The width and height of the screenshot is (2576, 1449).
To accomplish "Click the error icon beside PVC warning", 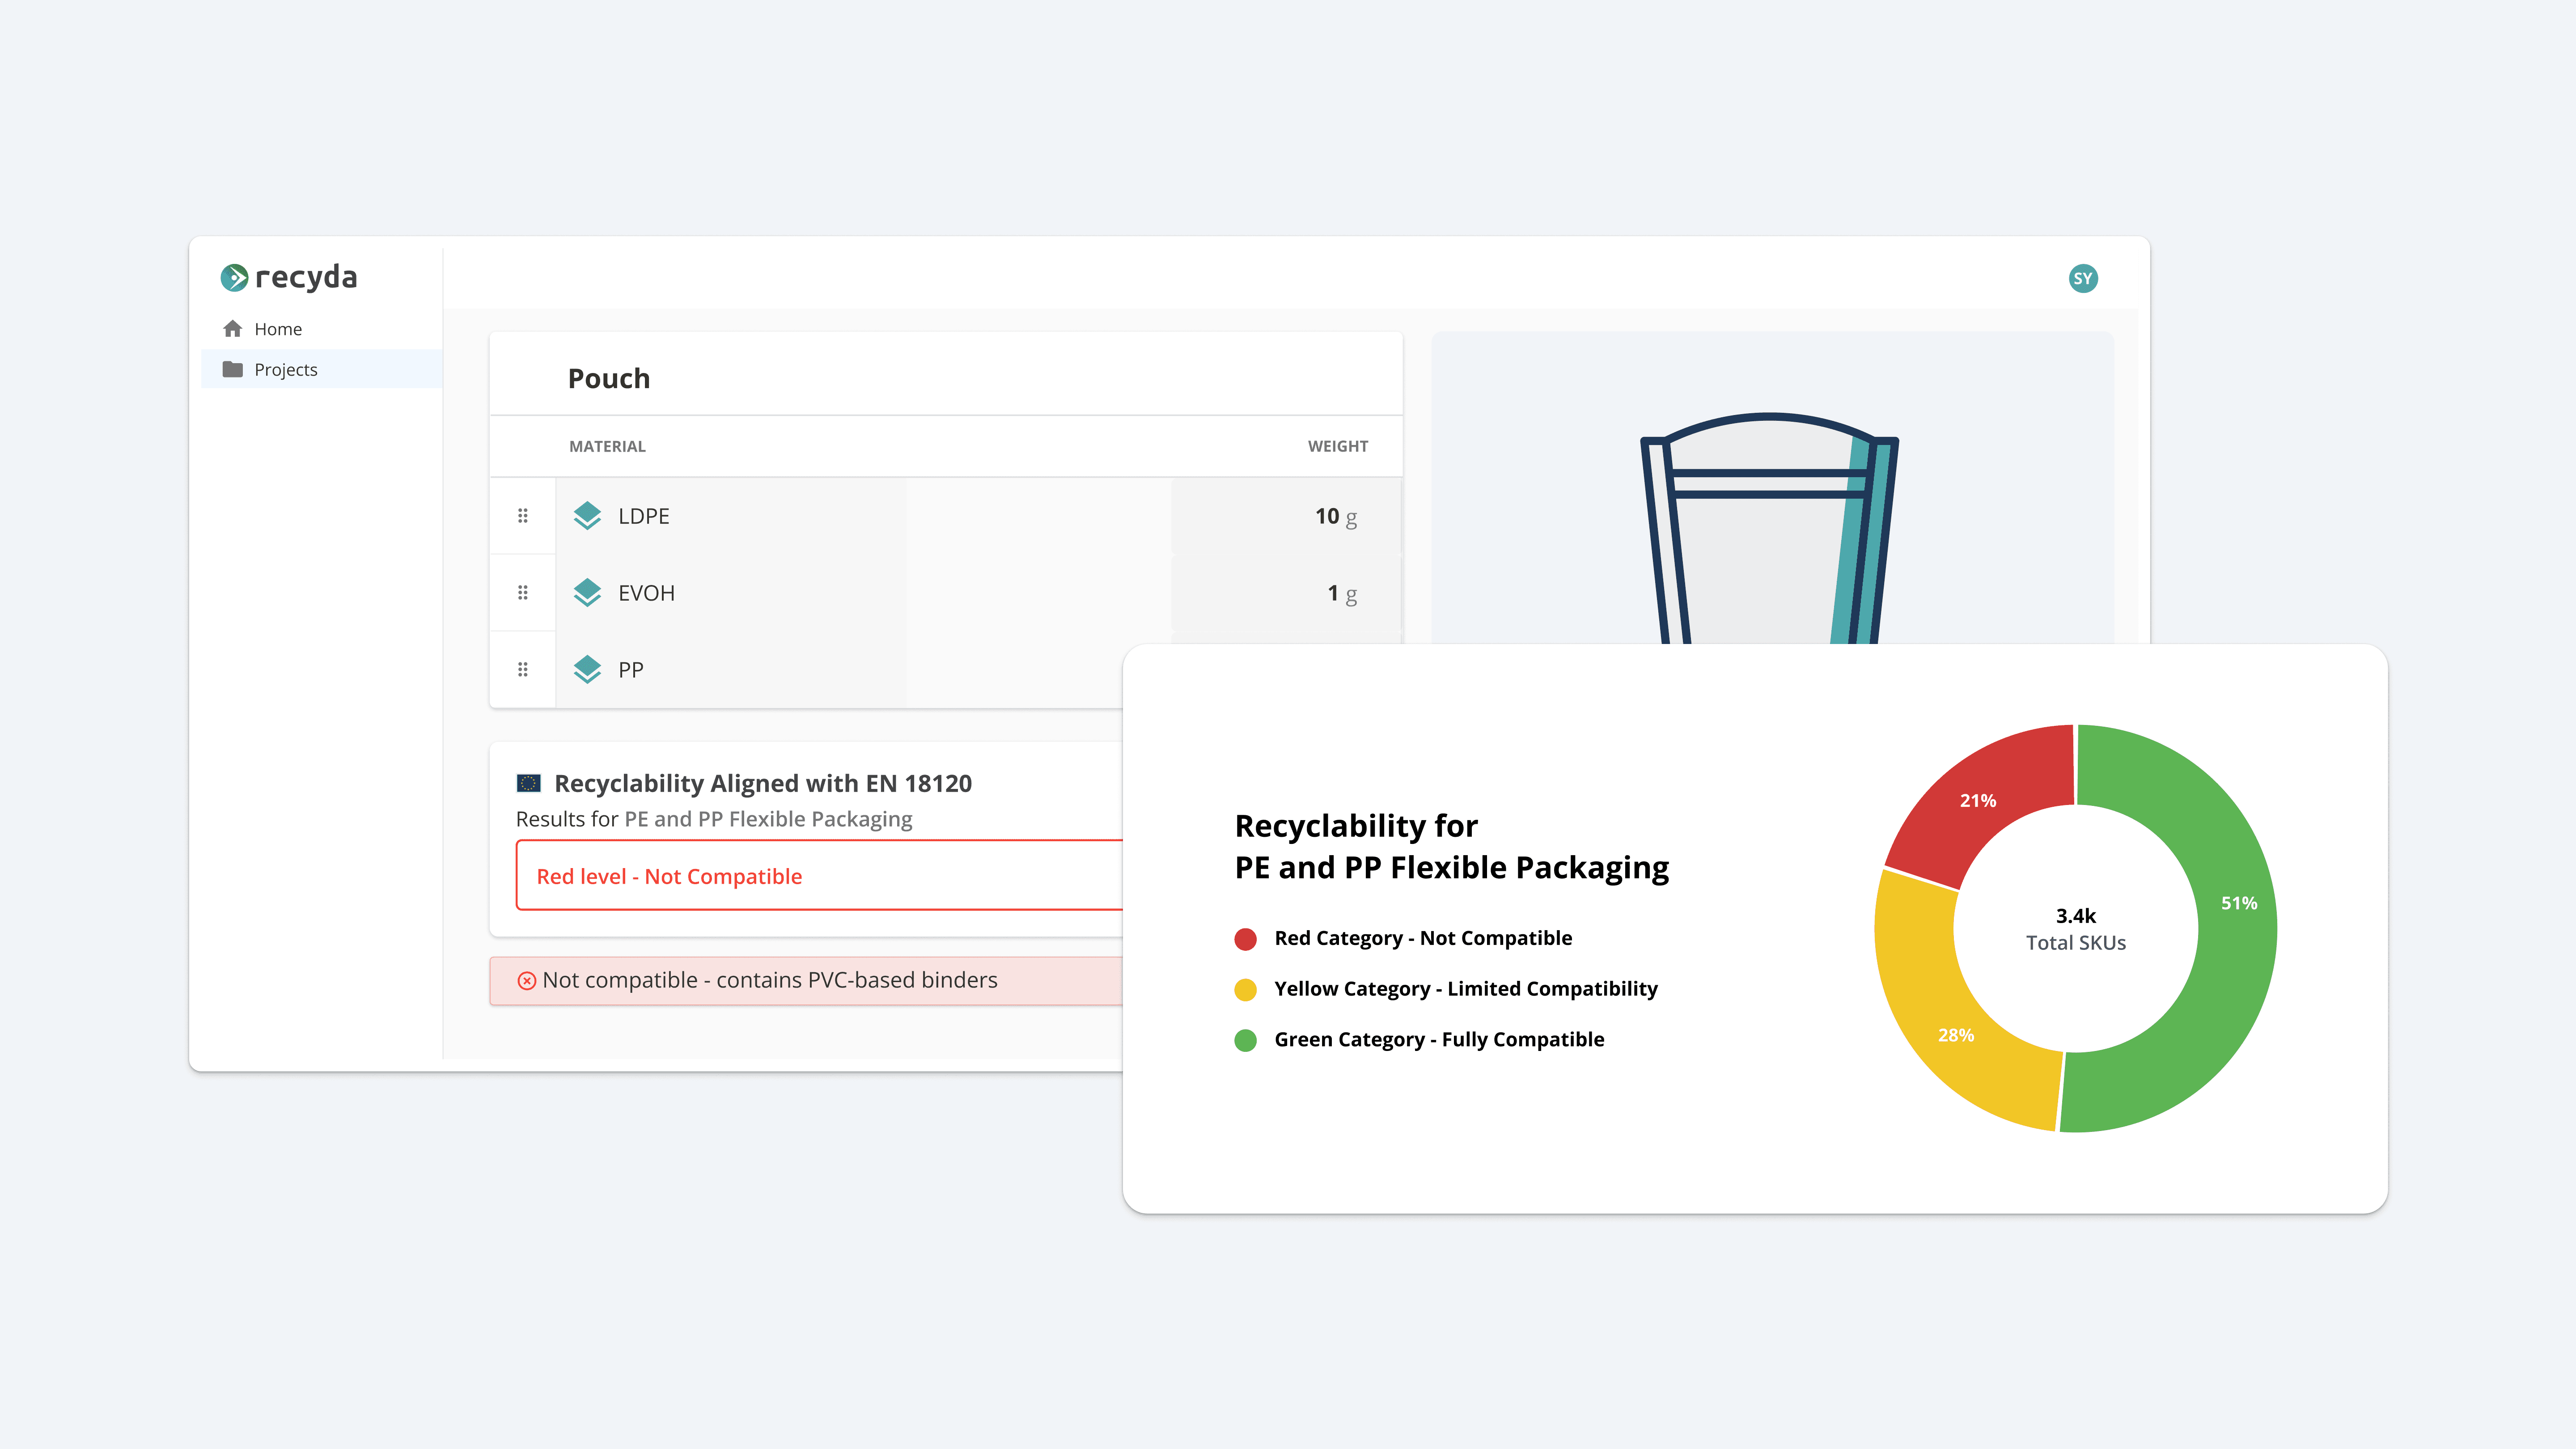I will coord(527,981).
